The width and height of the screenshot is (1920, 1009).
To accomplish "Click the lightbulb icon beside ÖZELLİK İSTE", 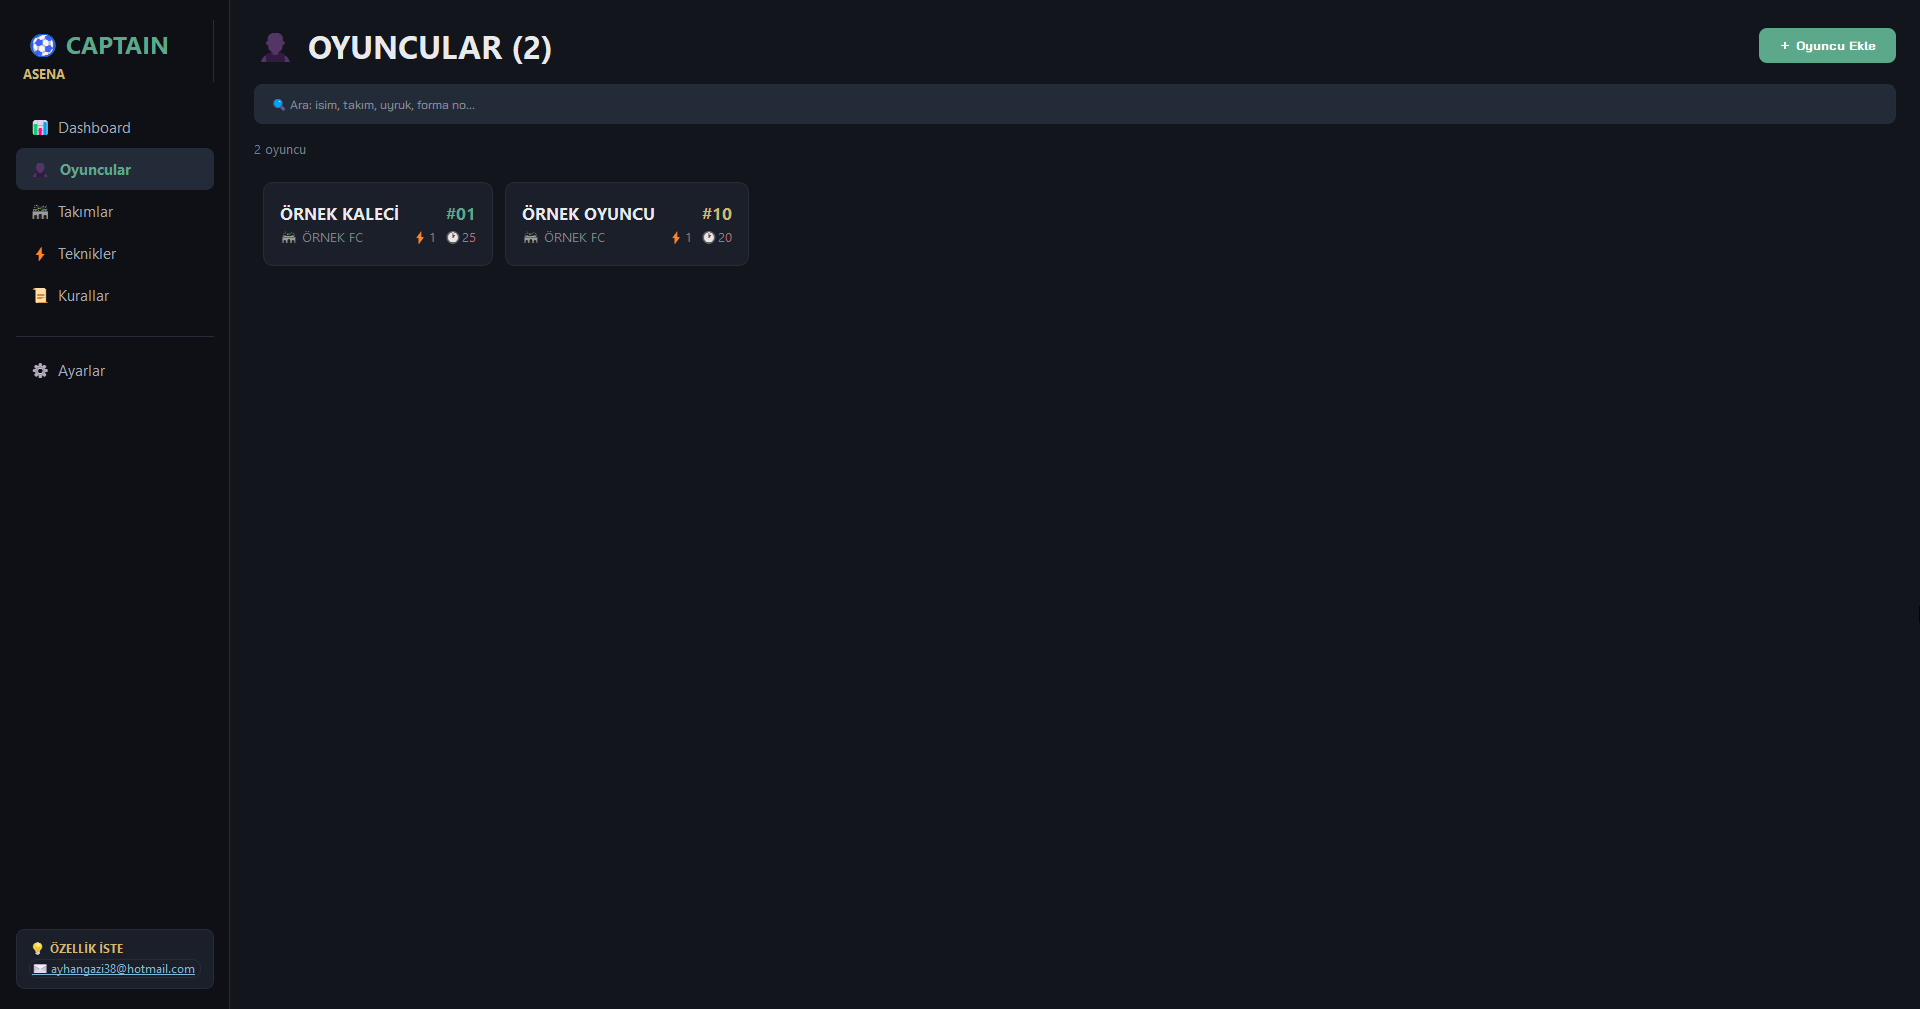I will click(x=38, y=949).
